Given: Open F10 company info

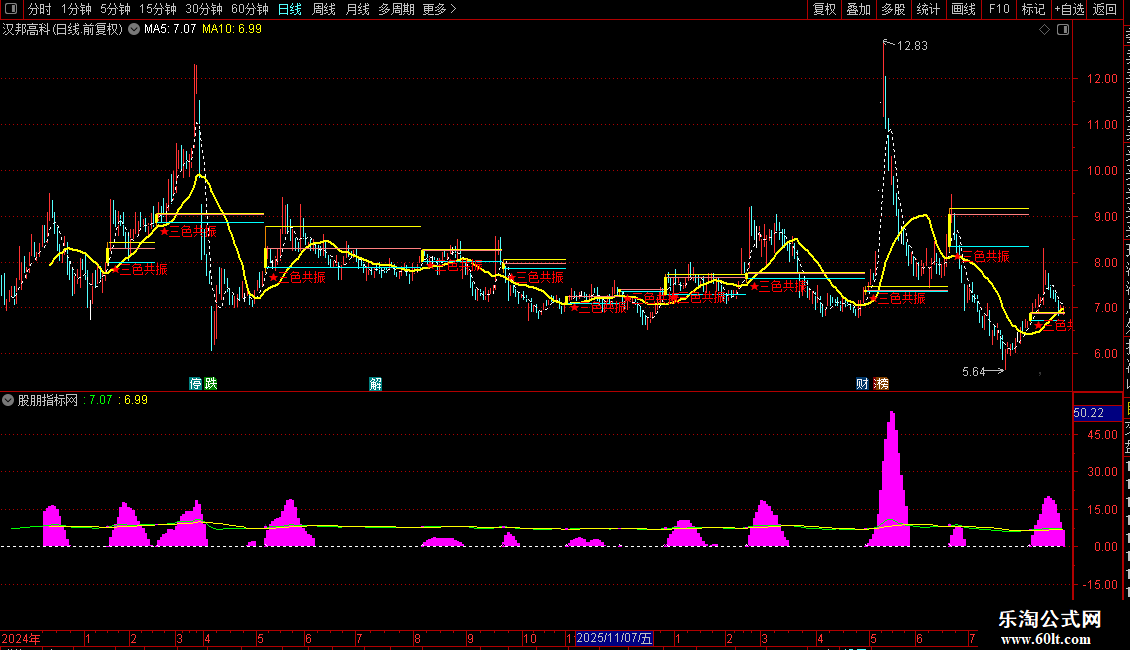Looking at the screenshot, I should coord(999,9).
